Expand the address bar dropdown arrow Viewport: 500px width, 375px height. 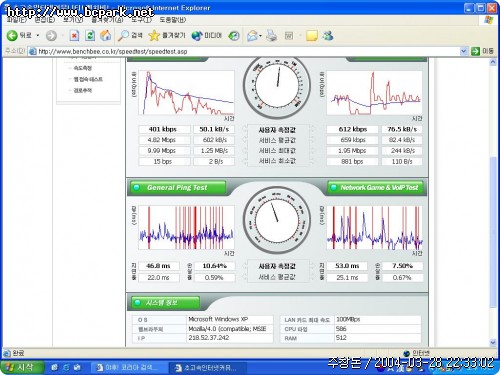(463, 51)
